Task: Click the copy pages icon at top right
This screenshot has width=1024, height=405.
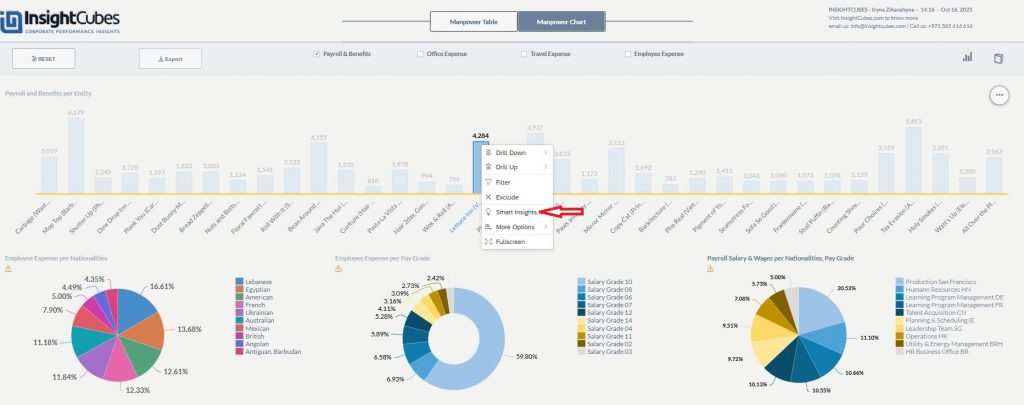Action: 997,58
